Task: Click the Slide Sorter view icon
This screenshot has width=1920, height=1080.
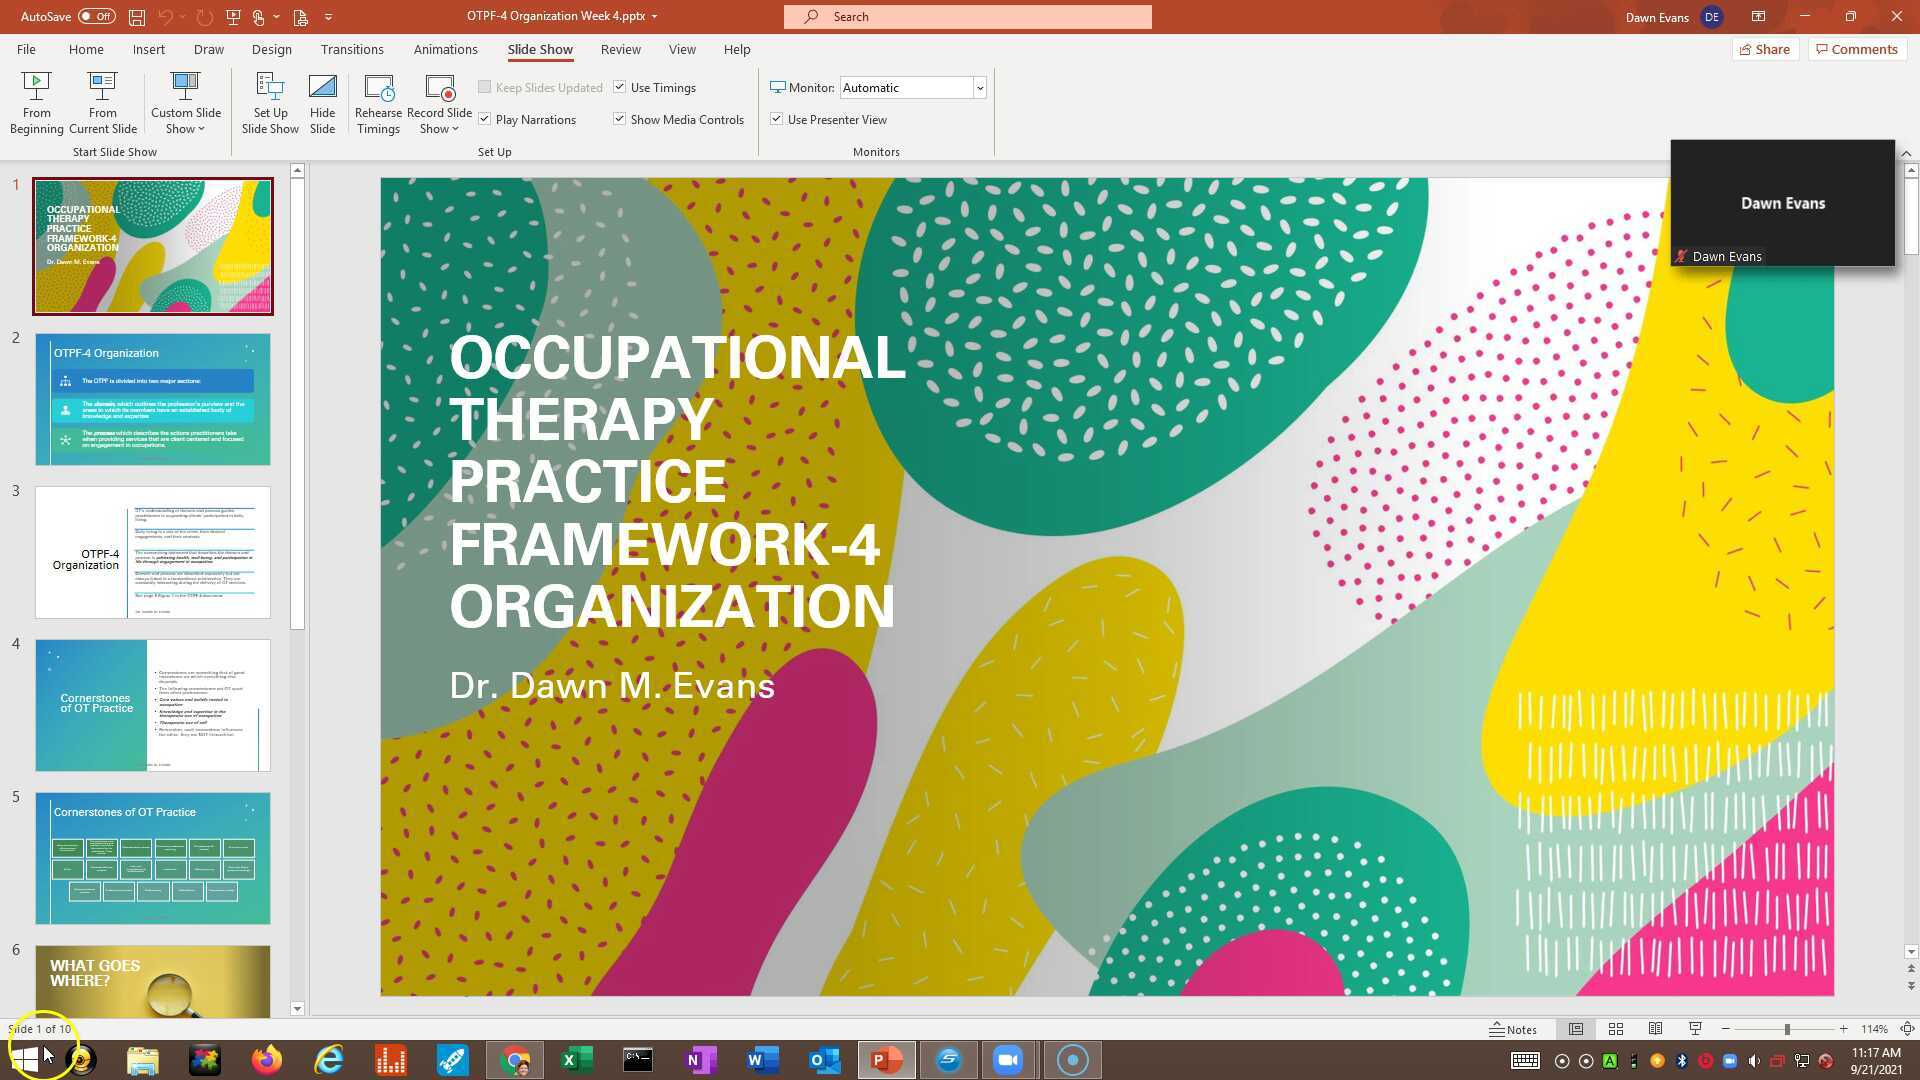Action: click(1615, 1028)
